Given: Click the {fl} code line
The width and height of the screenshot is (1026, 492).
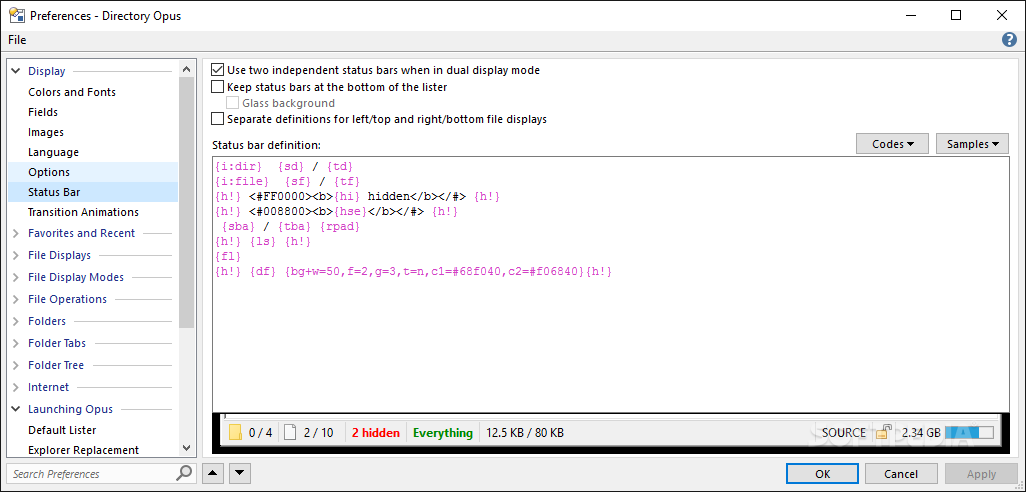Looking at the screenshot, I should coord(228,256).
